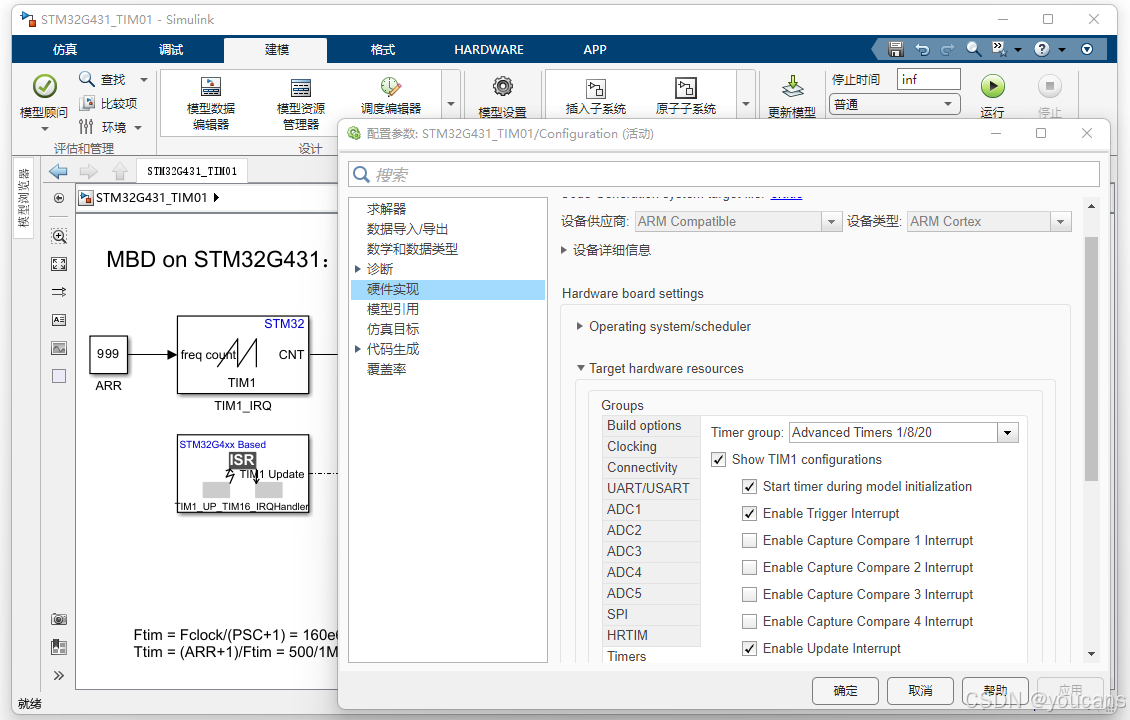Click 取消 button in configuration dialog
This screenshot has height=720, width=1130.
920,690
